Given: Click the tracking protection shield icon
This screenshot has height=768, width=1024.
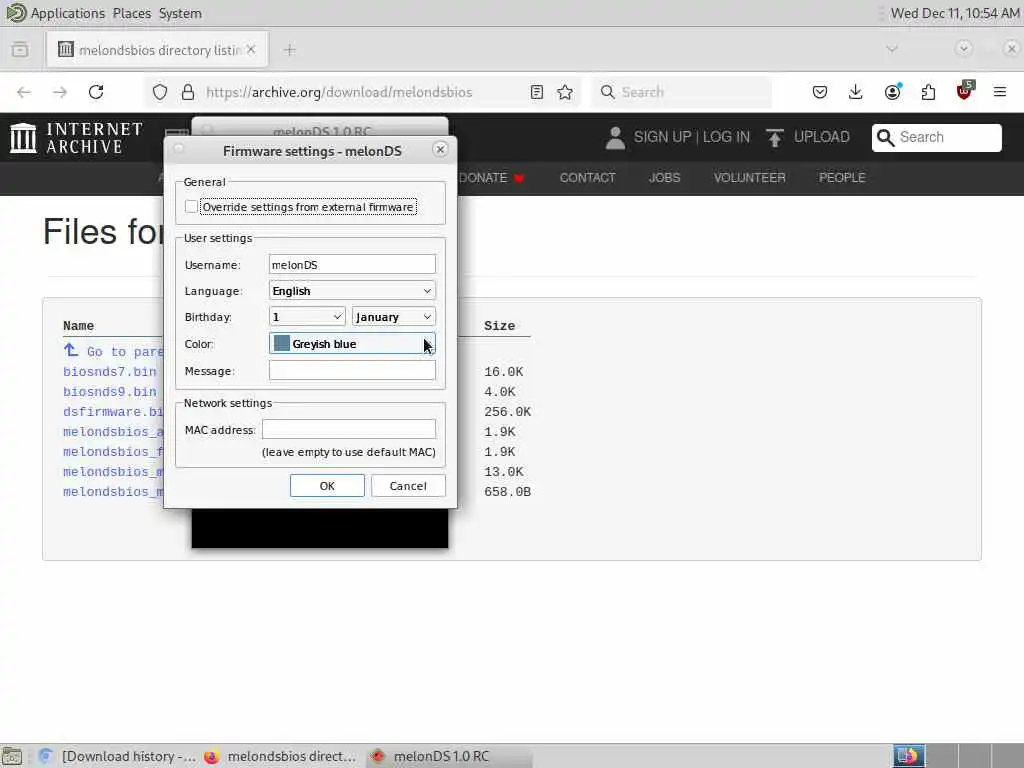Looking at the screenshot, I should [160, 92].
